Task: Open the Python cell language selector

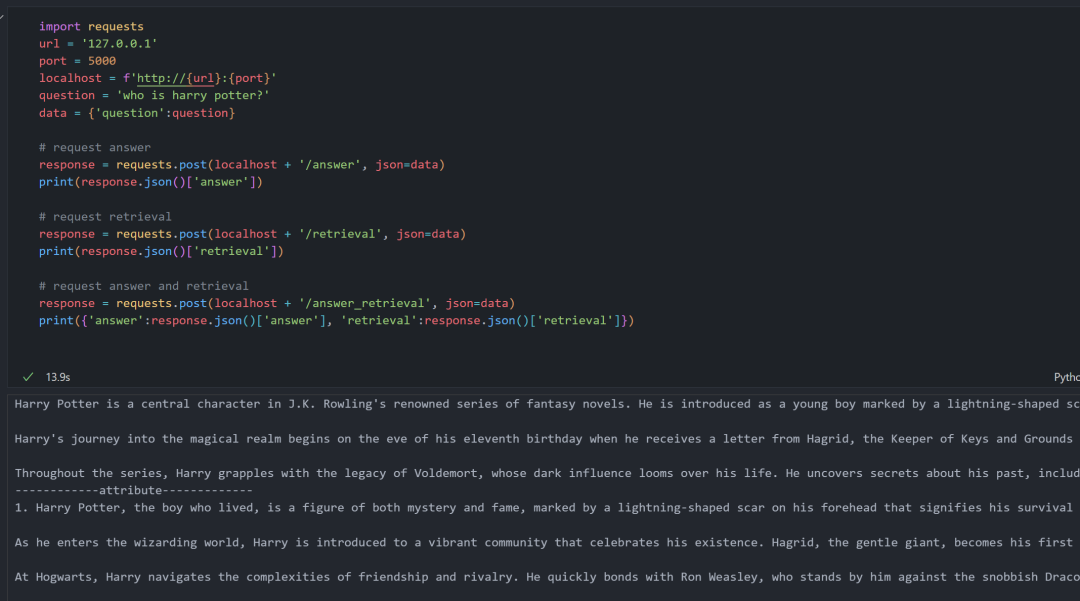Action: (x=1066, y=377)
